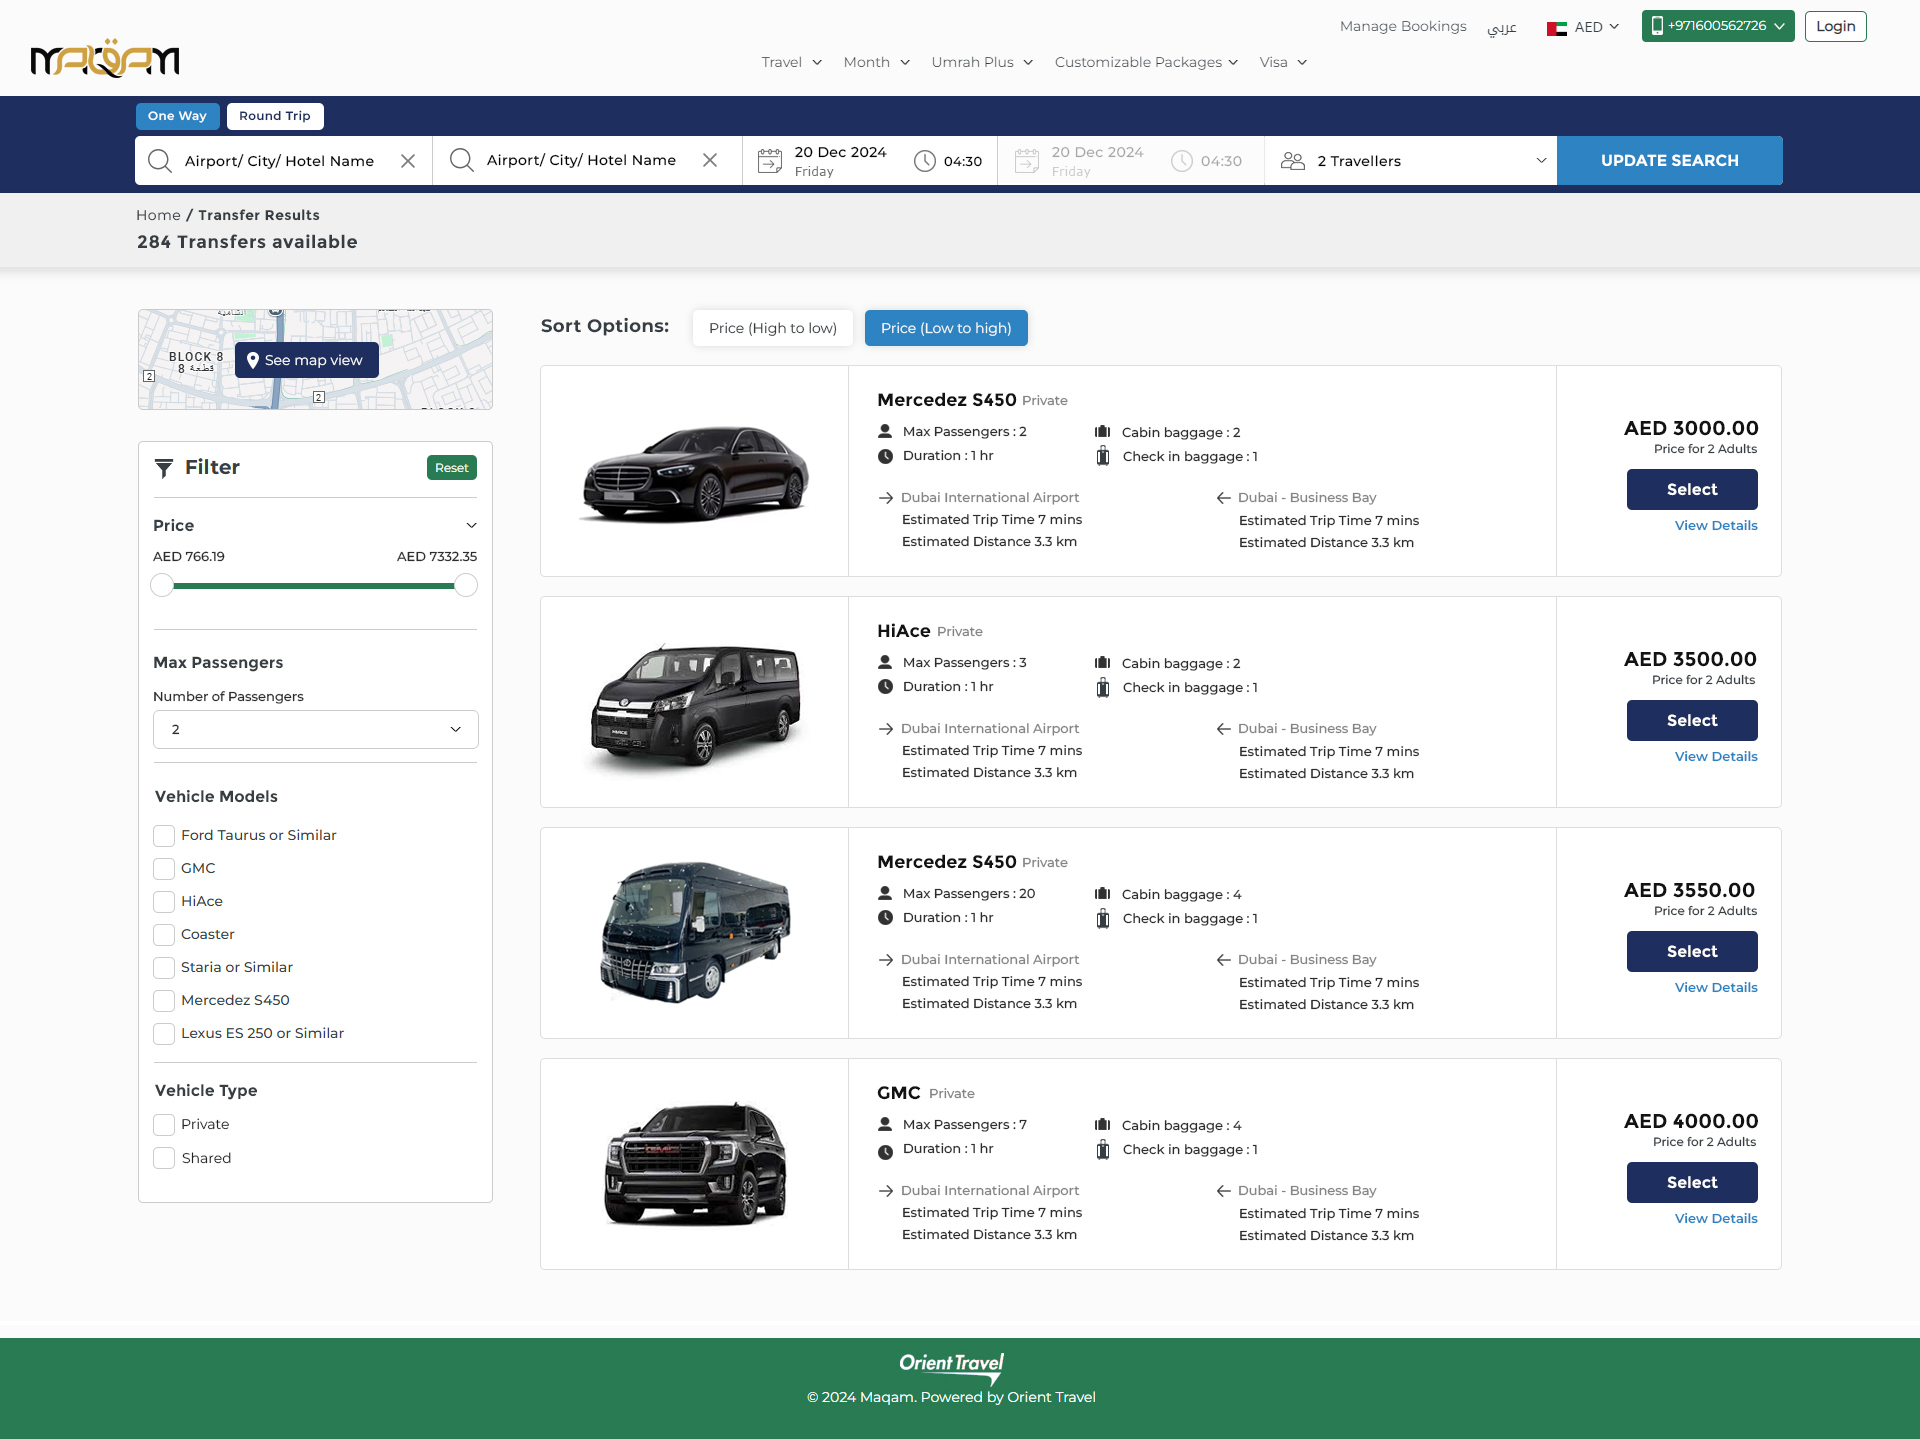The height and width of the screenshot is (1439, 1920).
Task: Check the GMC vehicle model filter
Action: 164,868
